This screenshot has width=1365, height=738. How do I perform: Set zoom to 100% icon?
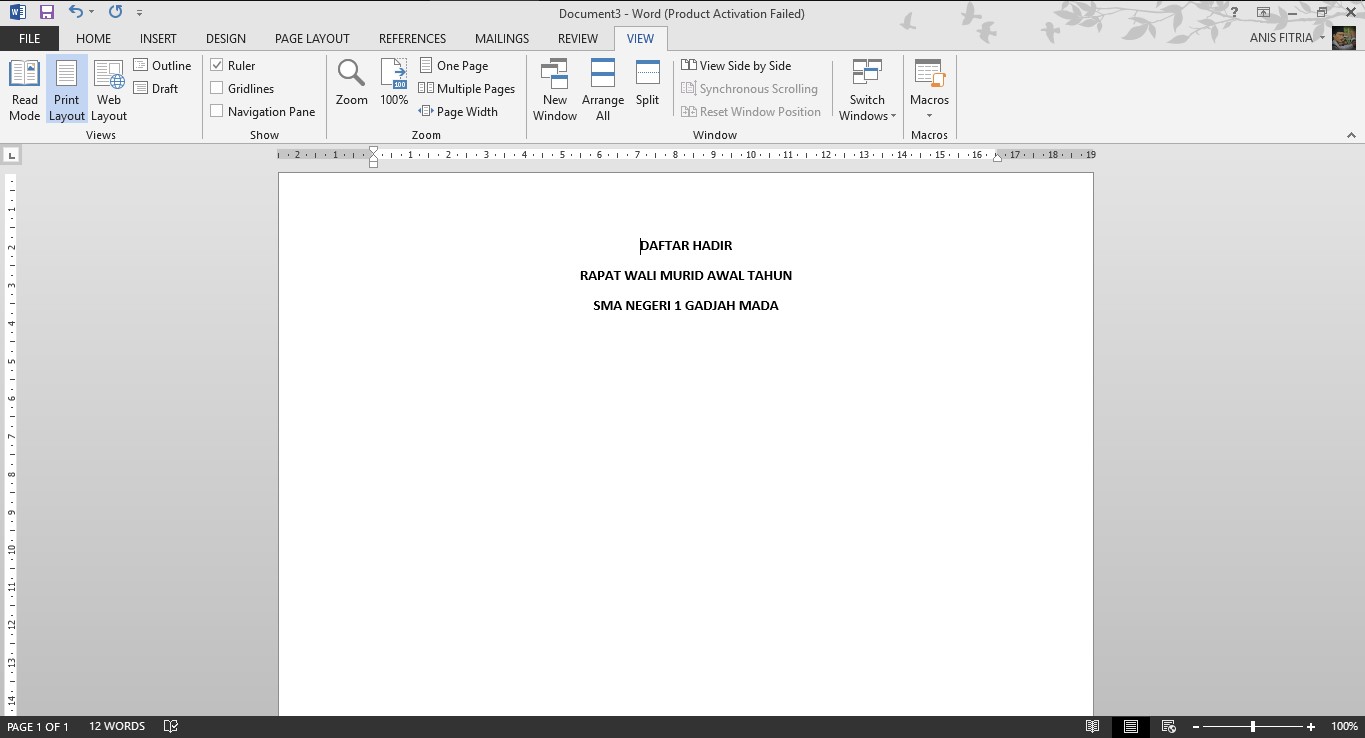[x=394, y=82]
